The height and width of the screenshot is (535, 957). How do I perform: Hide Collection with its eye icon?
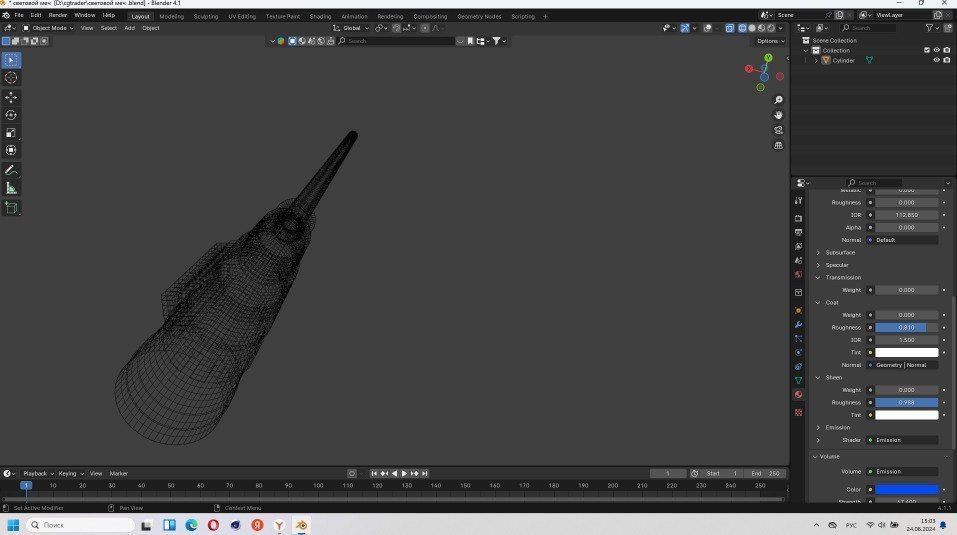pyautogui.click(x=936, y=51)
